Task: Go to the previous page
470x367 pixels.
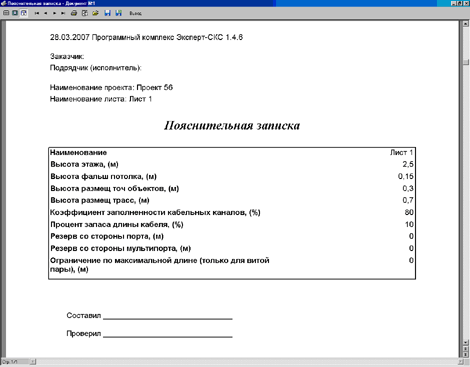Action: pos(46,13)
